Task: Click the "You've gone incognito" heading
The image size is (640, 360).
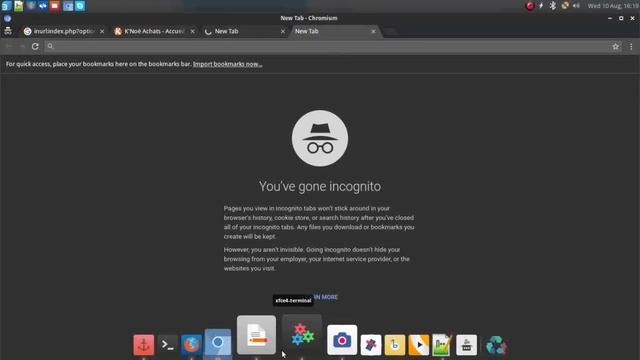Action: click(320, 187)
